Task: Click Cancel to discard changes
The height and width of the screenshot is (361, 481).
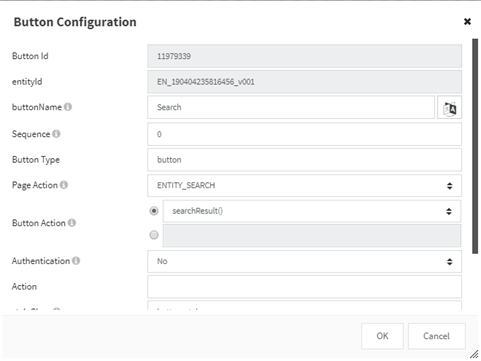Action: point(436,336)
